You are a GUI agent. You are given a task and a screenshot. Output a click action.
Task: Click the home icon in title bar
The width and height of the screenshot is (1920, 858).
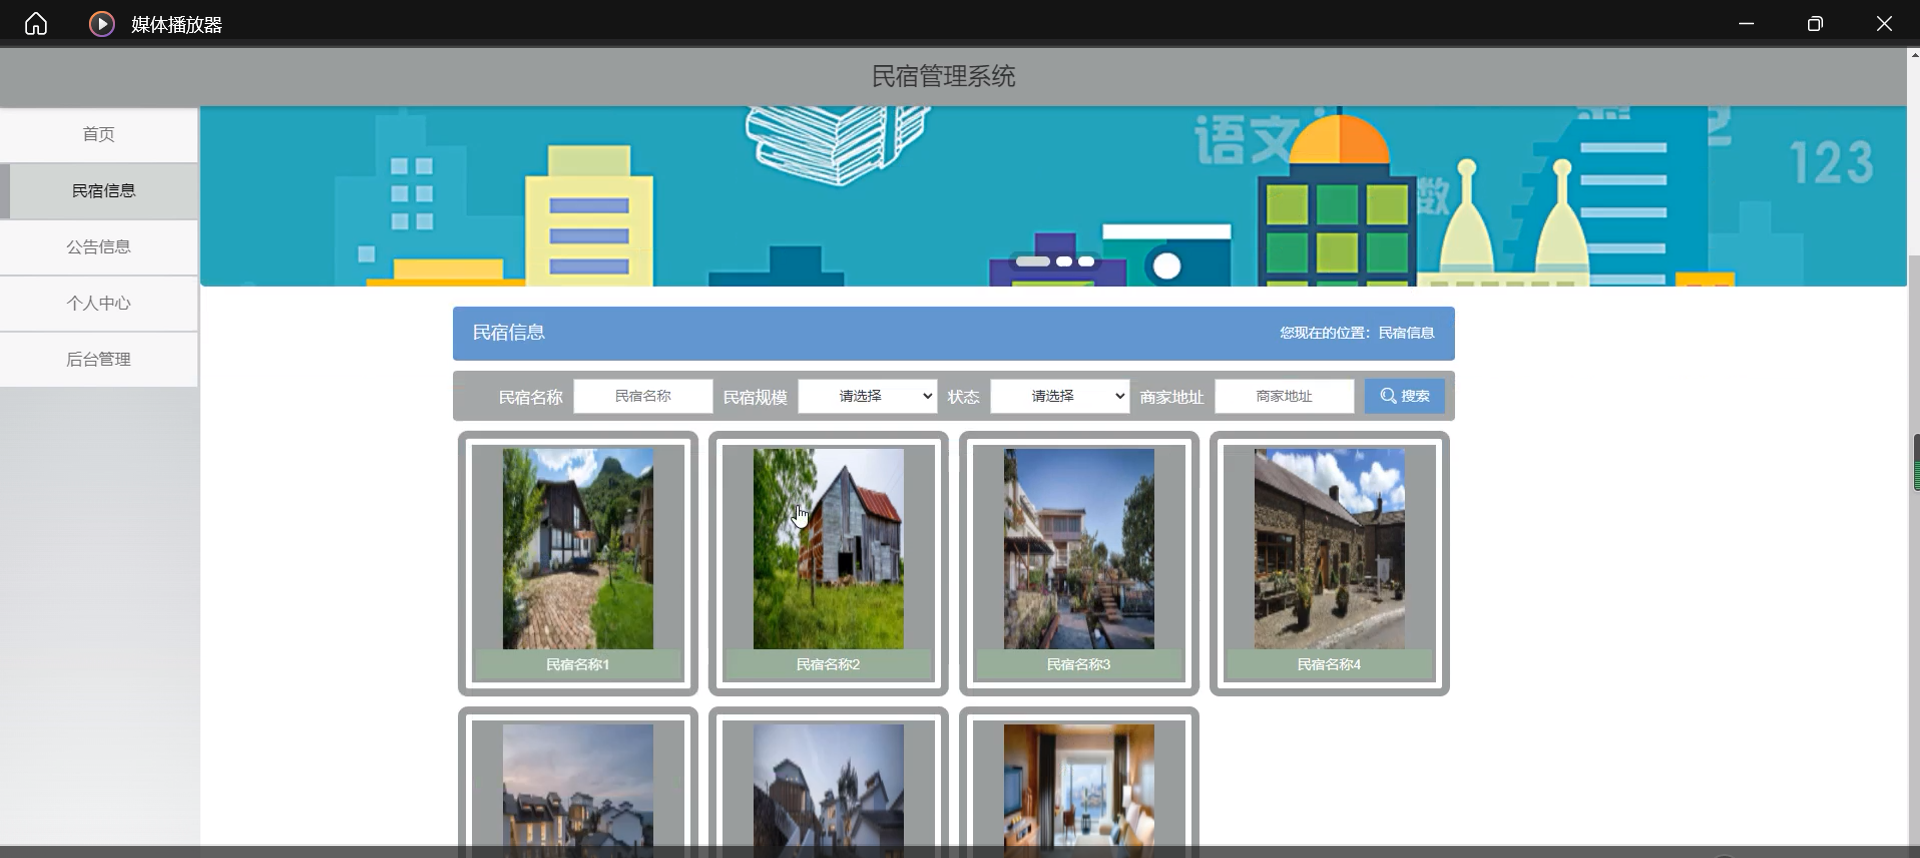pyautogui.click(x=36, y=23)
